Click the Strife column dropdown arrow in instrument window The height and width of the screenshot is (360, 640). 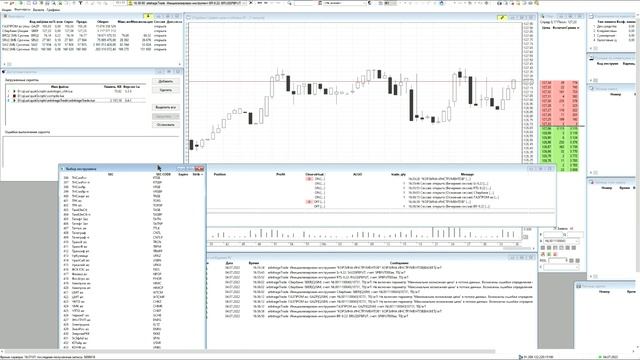202,174
